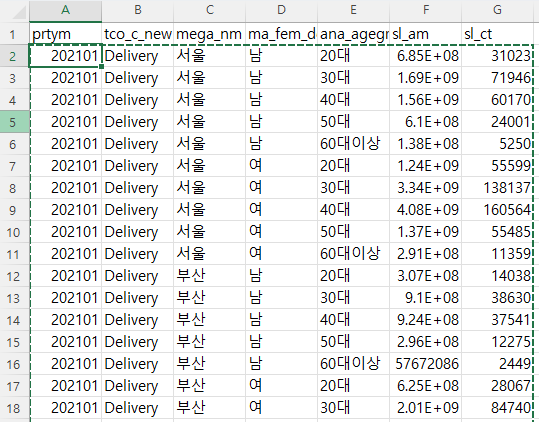The image size is (539, 422).
Task: Click cell with value 138137
Action: [x=497, y=188]
